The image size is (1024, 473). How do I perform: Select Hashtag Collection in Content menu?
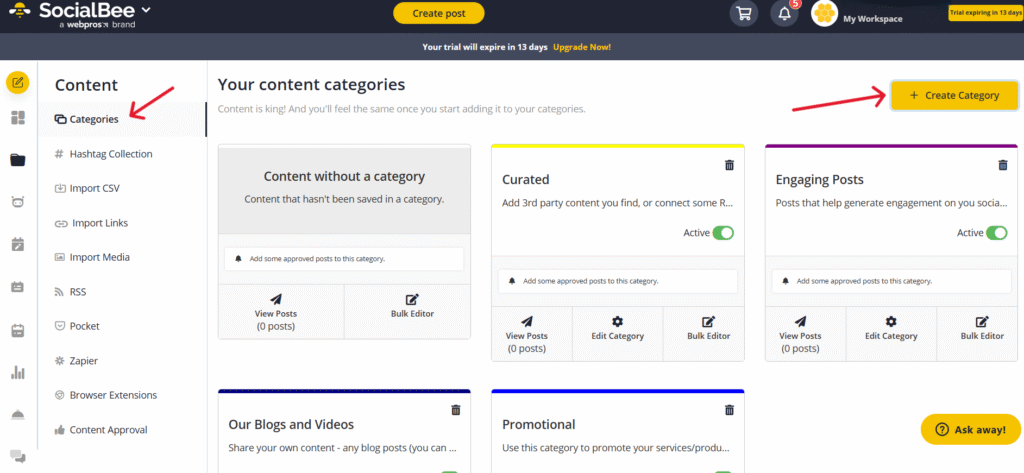pos(110,154)
